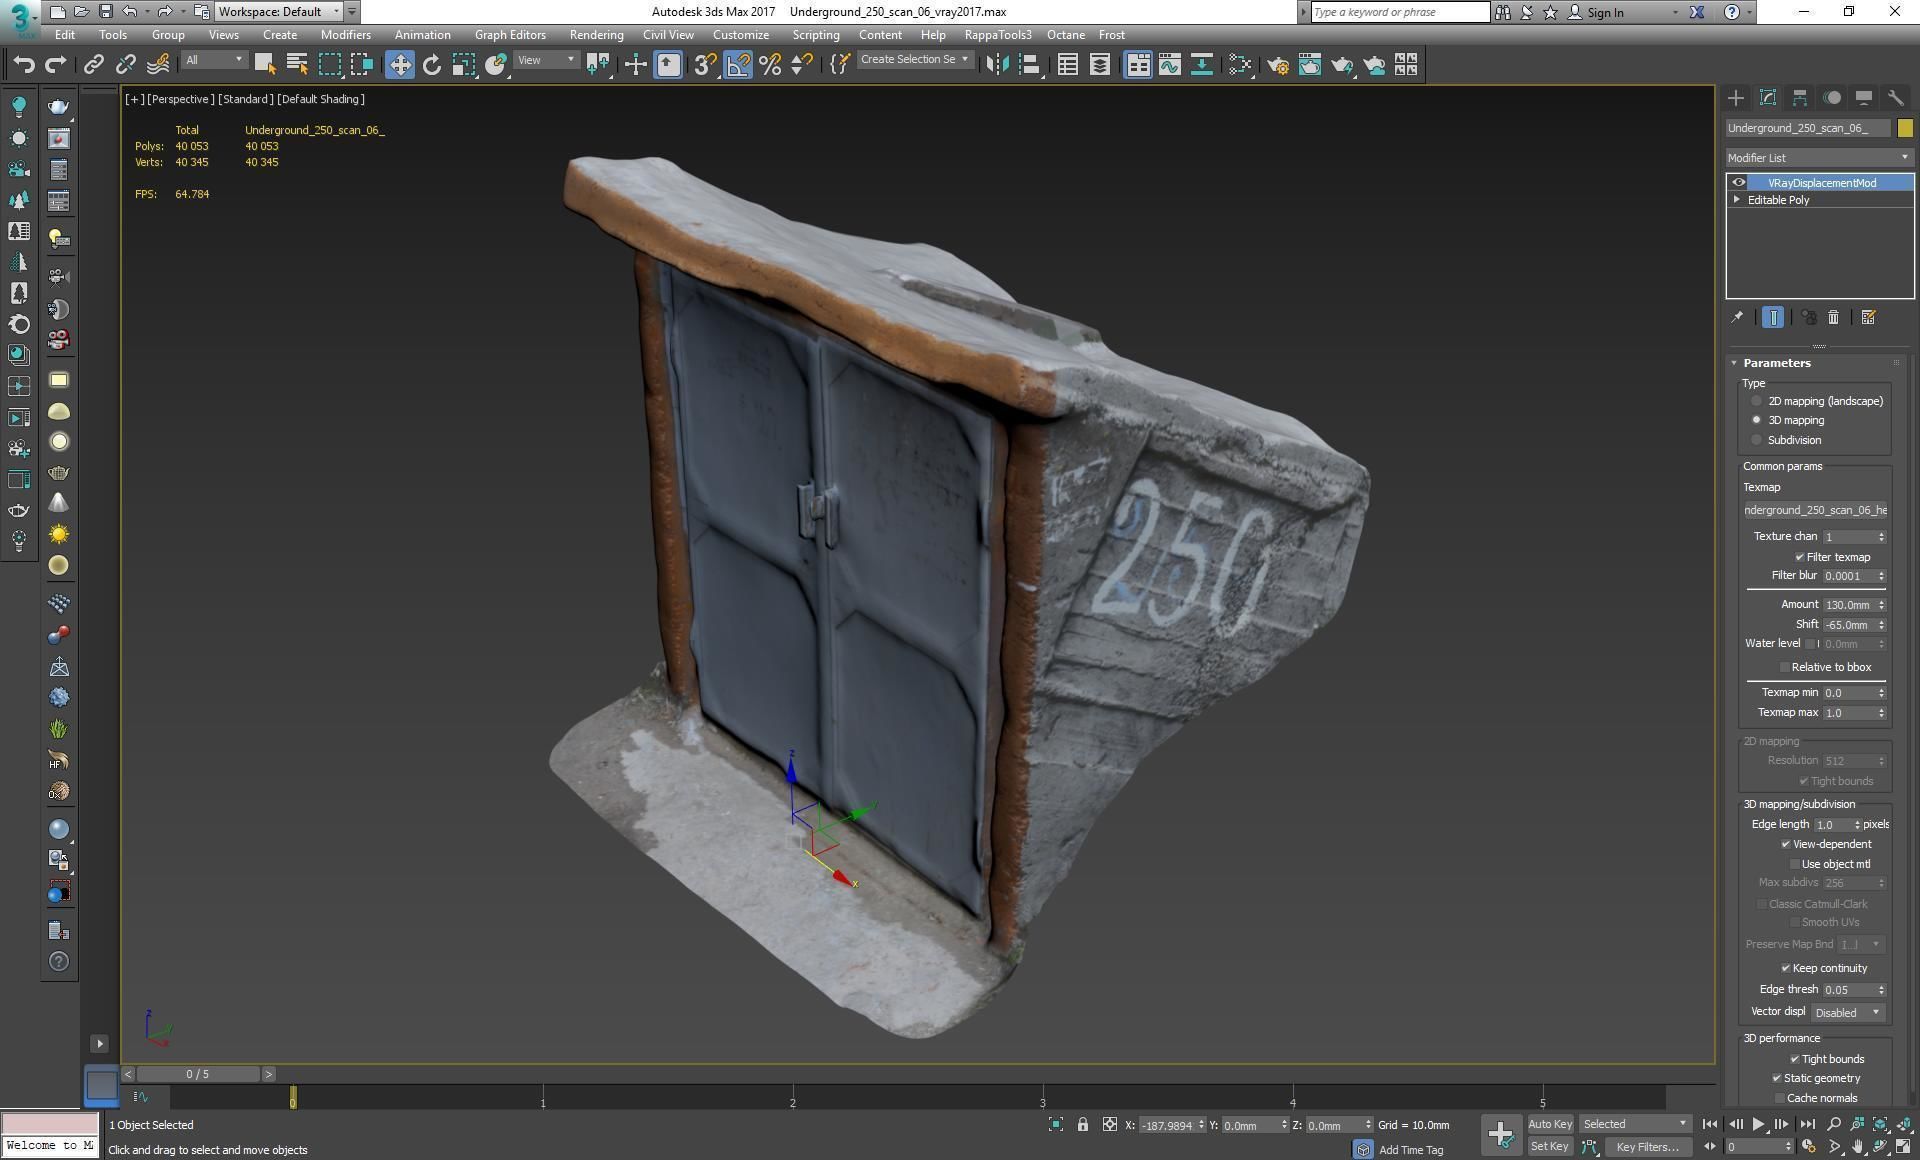Open the Mirror tool
This screenshot has height=1160, width=1920.
click(x=997, y=65)
